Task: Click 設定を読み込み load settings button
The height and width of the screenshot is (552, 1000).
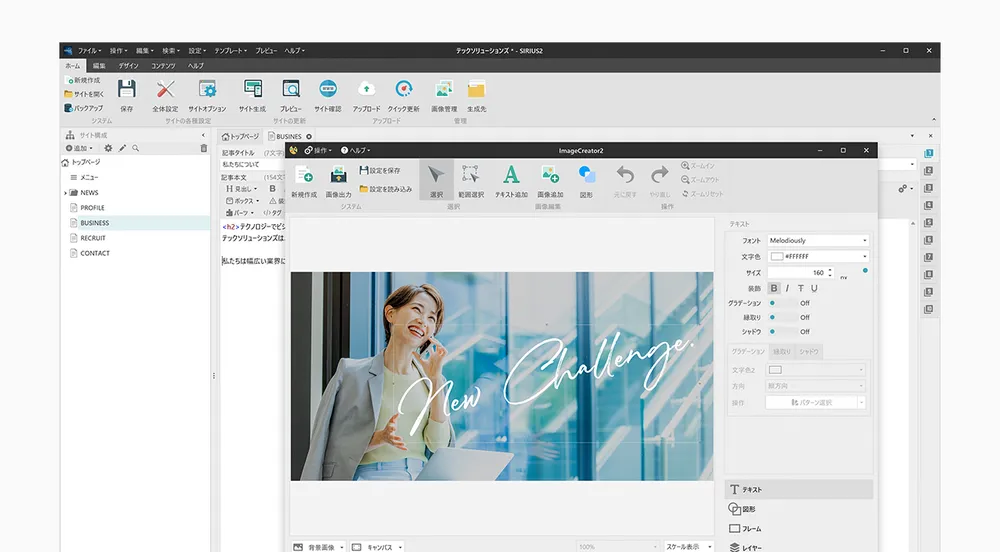Action: click(385, 189)
